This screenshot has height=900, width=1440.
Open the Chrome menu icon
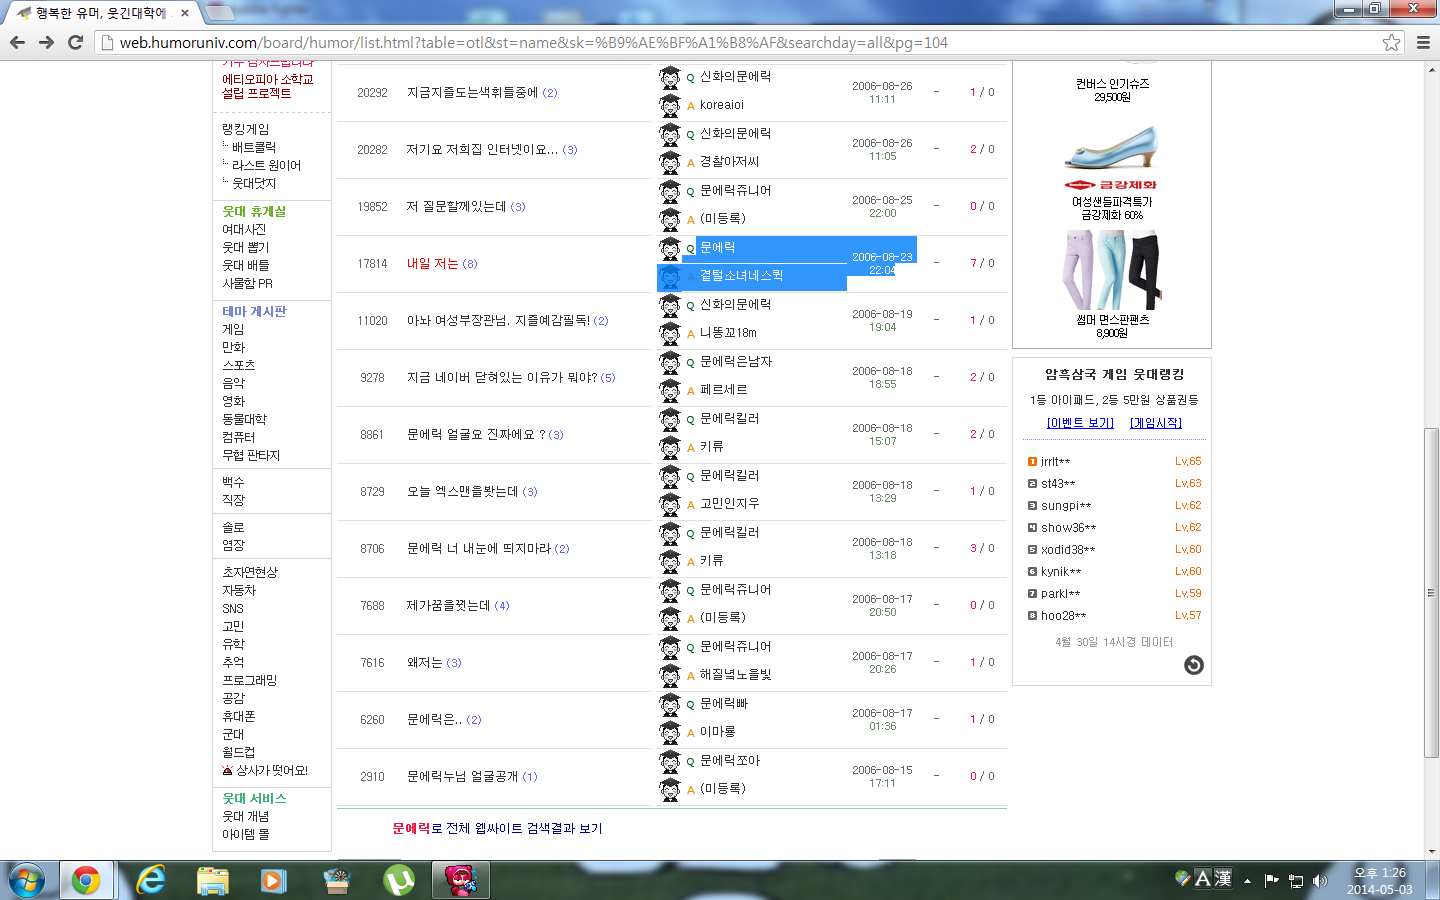1423,42
